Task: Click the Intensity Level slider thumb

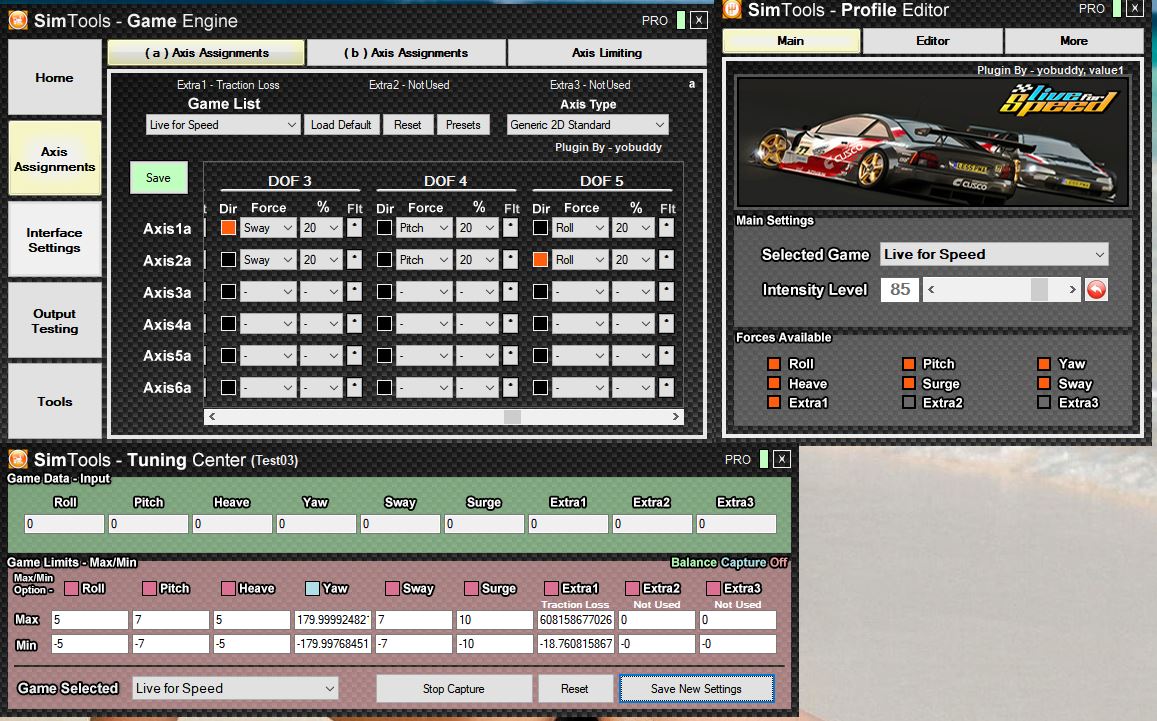Action: pyautogui.click(x=1039, y=290)
